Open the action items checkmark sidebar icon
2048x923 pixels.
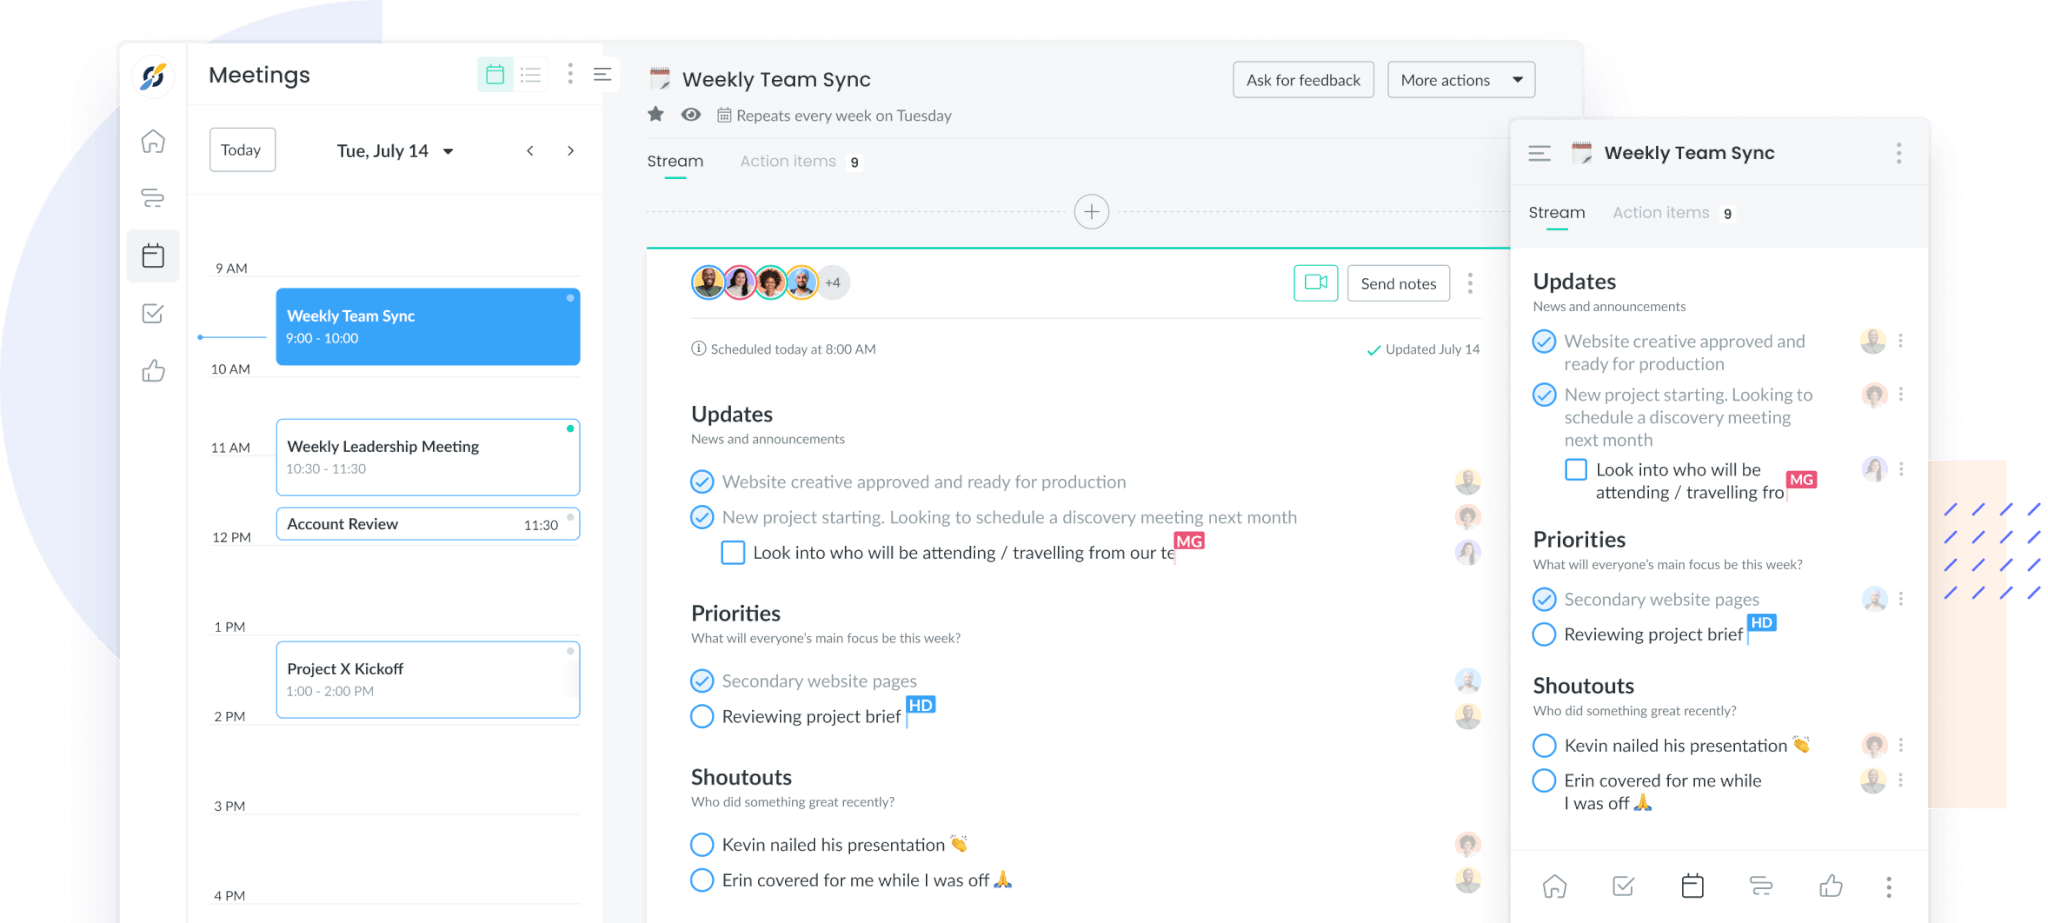[153, 313]
